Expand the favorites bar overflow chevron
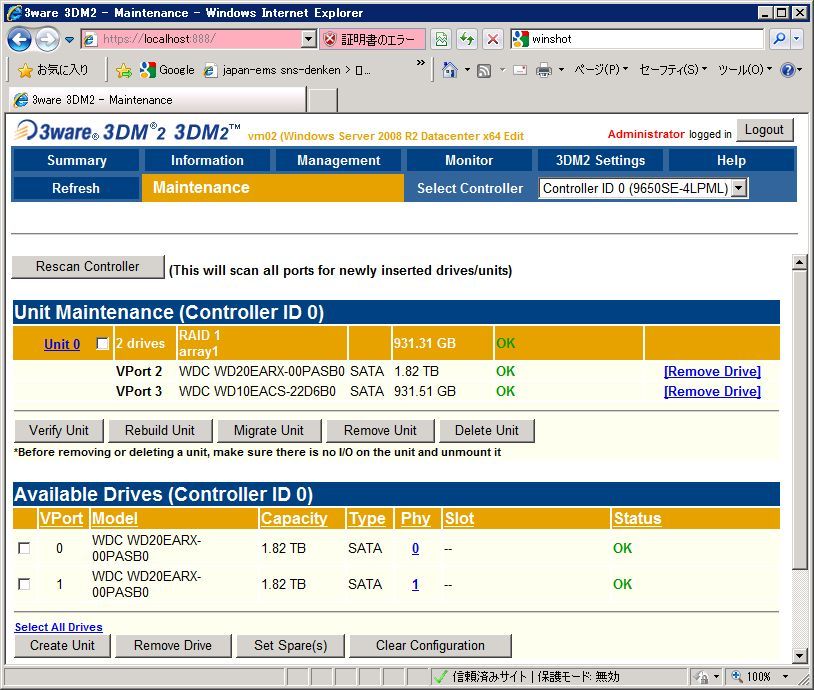The height and width of the screenshot is (690, 814). (x=420, y=63)
